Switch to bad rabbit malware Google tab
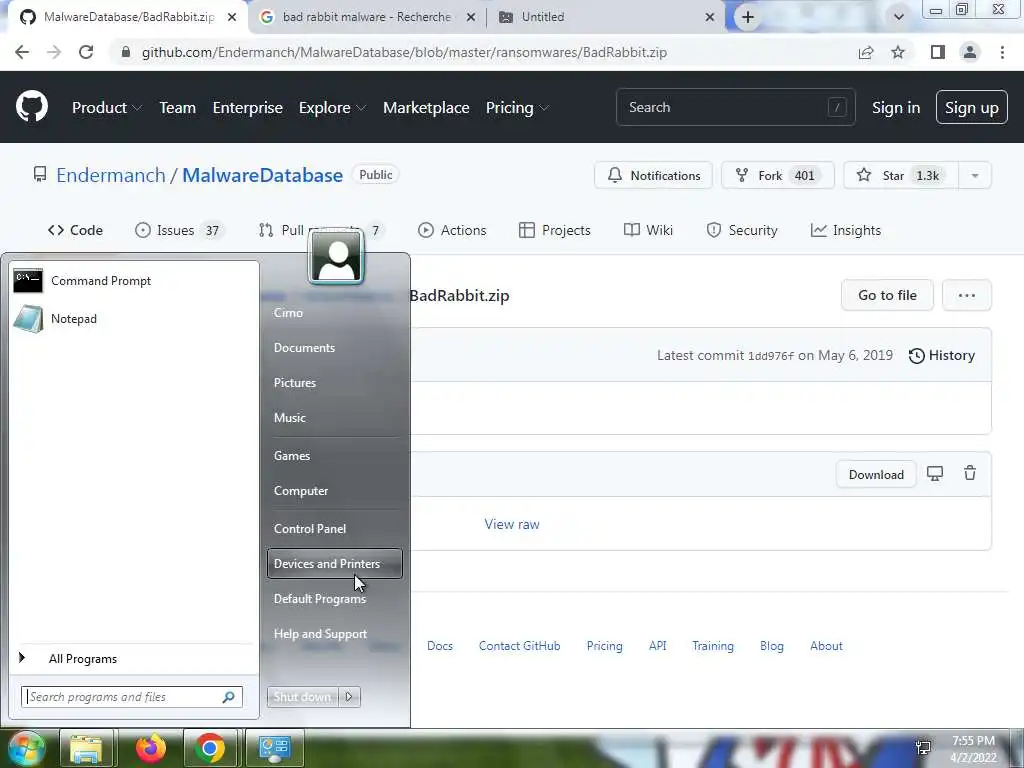The image size is (1024, 768). 366,17
